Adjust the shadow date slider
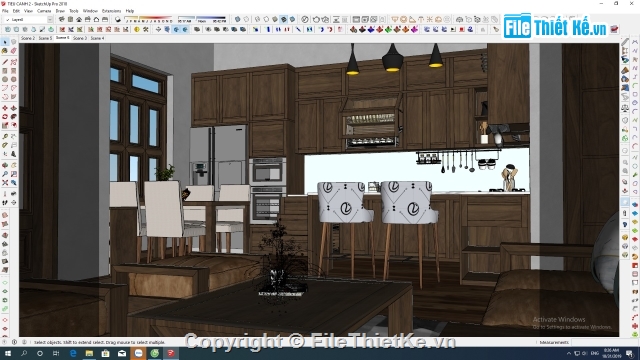This screenshot has width=640, height=360. pos(149,19)
